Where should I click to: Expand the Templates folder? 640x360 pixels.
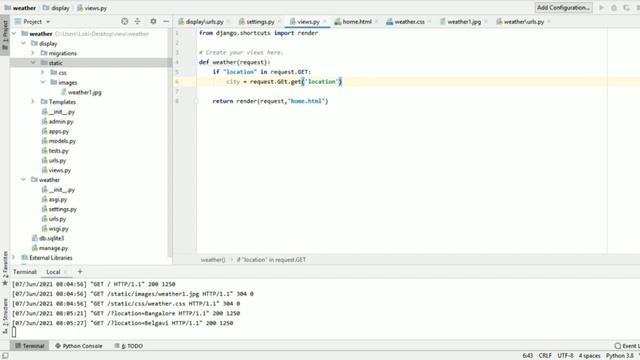[33, 102]
